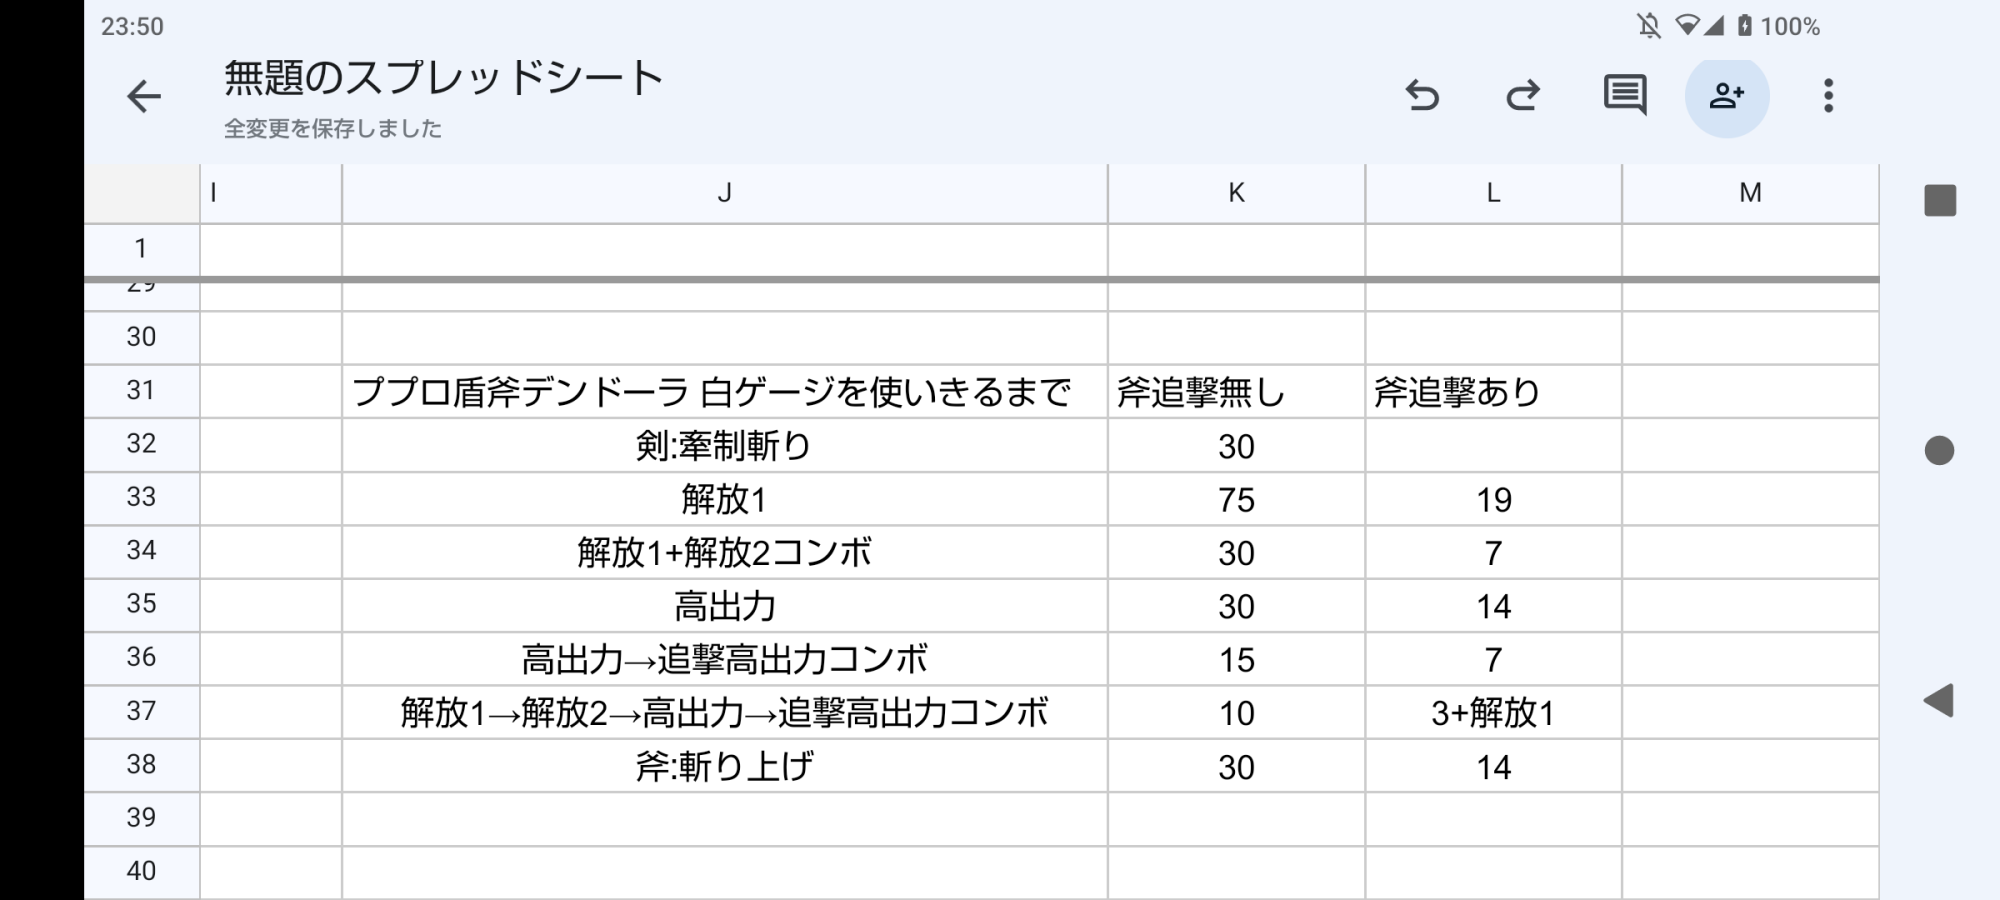Open the share (add people) dialog
This screenshot has height=900, width=2000.
(1727, 96)
